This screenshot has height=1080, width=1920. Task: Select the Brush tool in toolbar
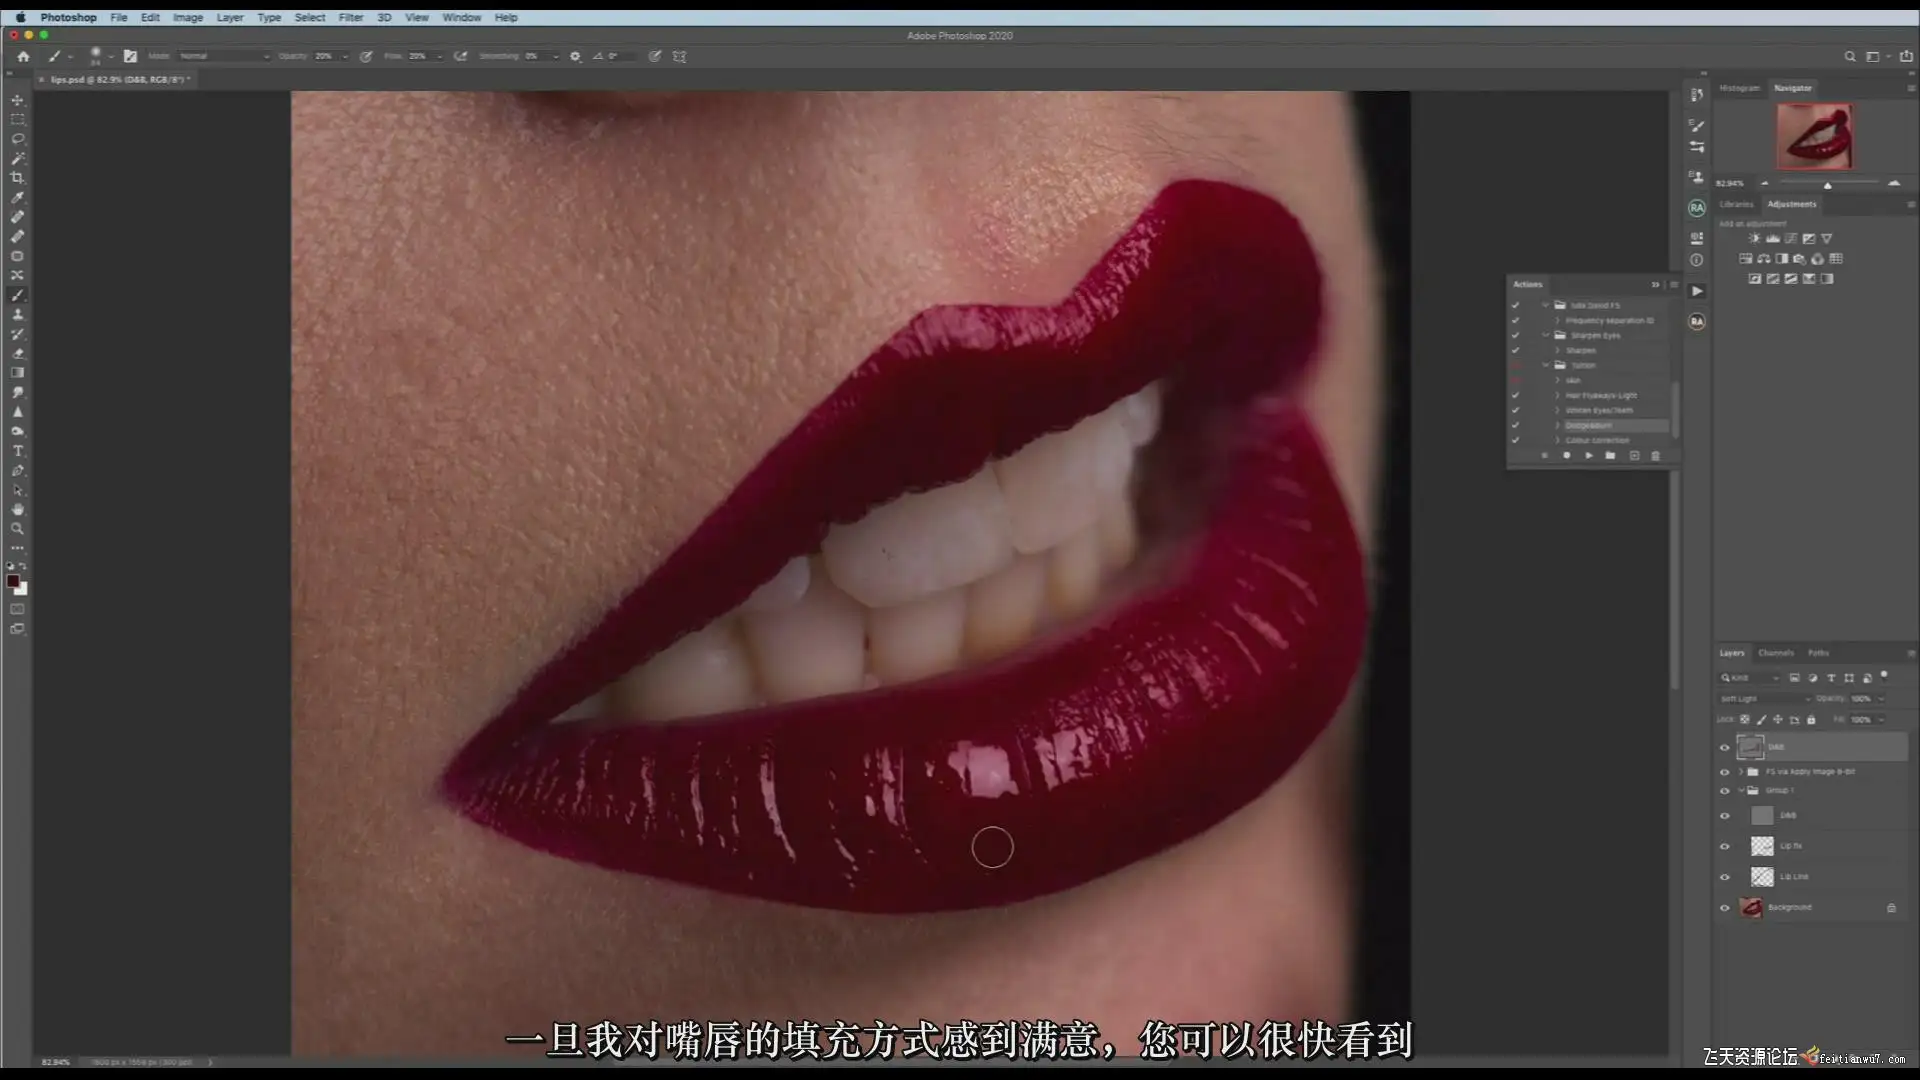pos(17,295)
